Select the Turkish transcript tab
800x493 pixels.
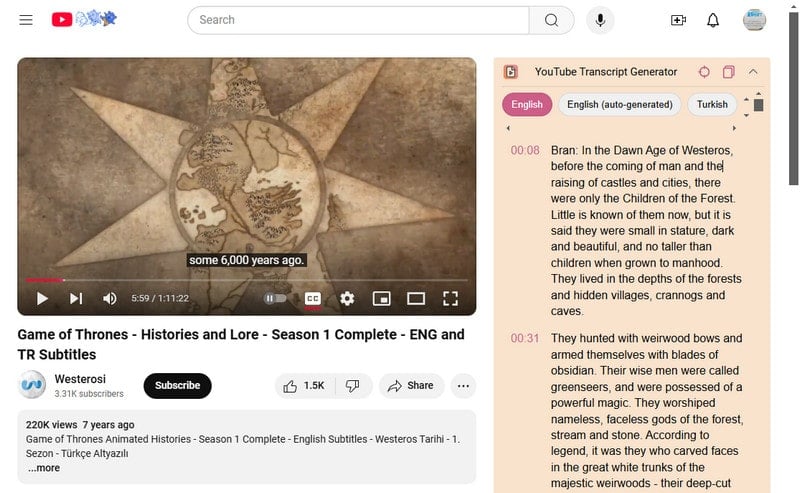click(x=712, y=105)
